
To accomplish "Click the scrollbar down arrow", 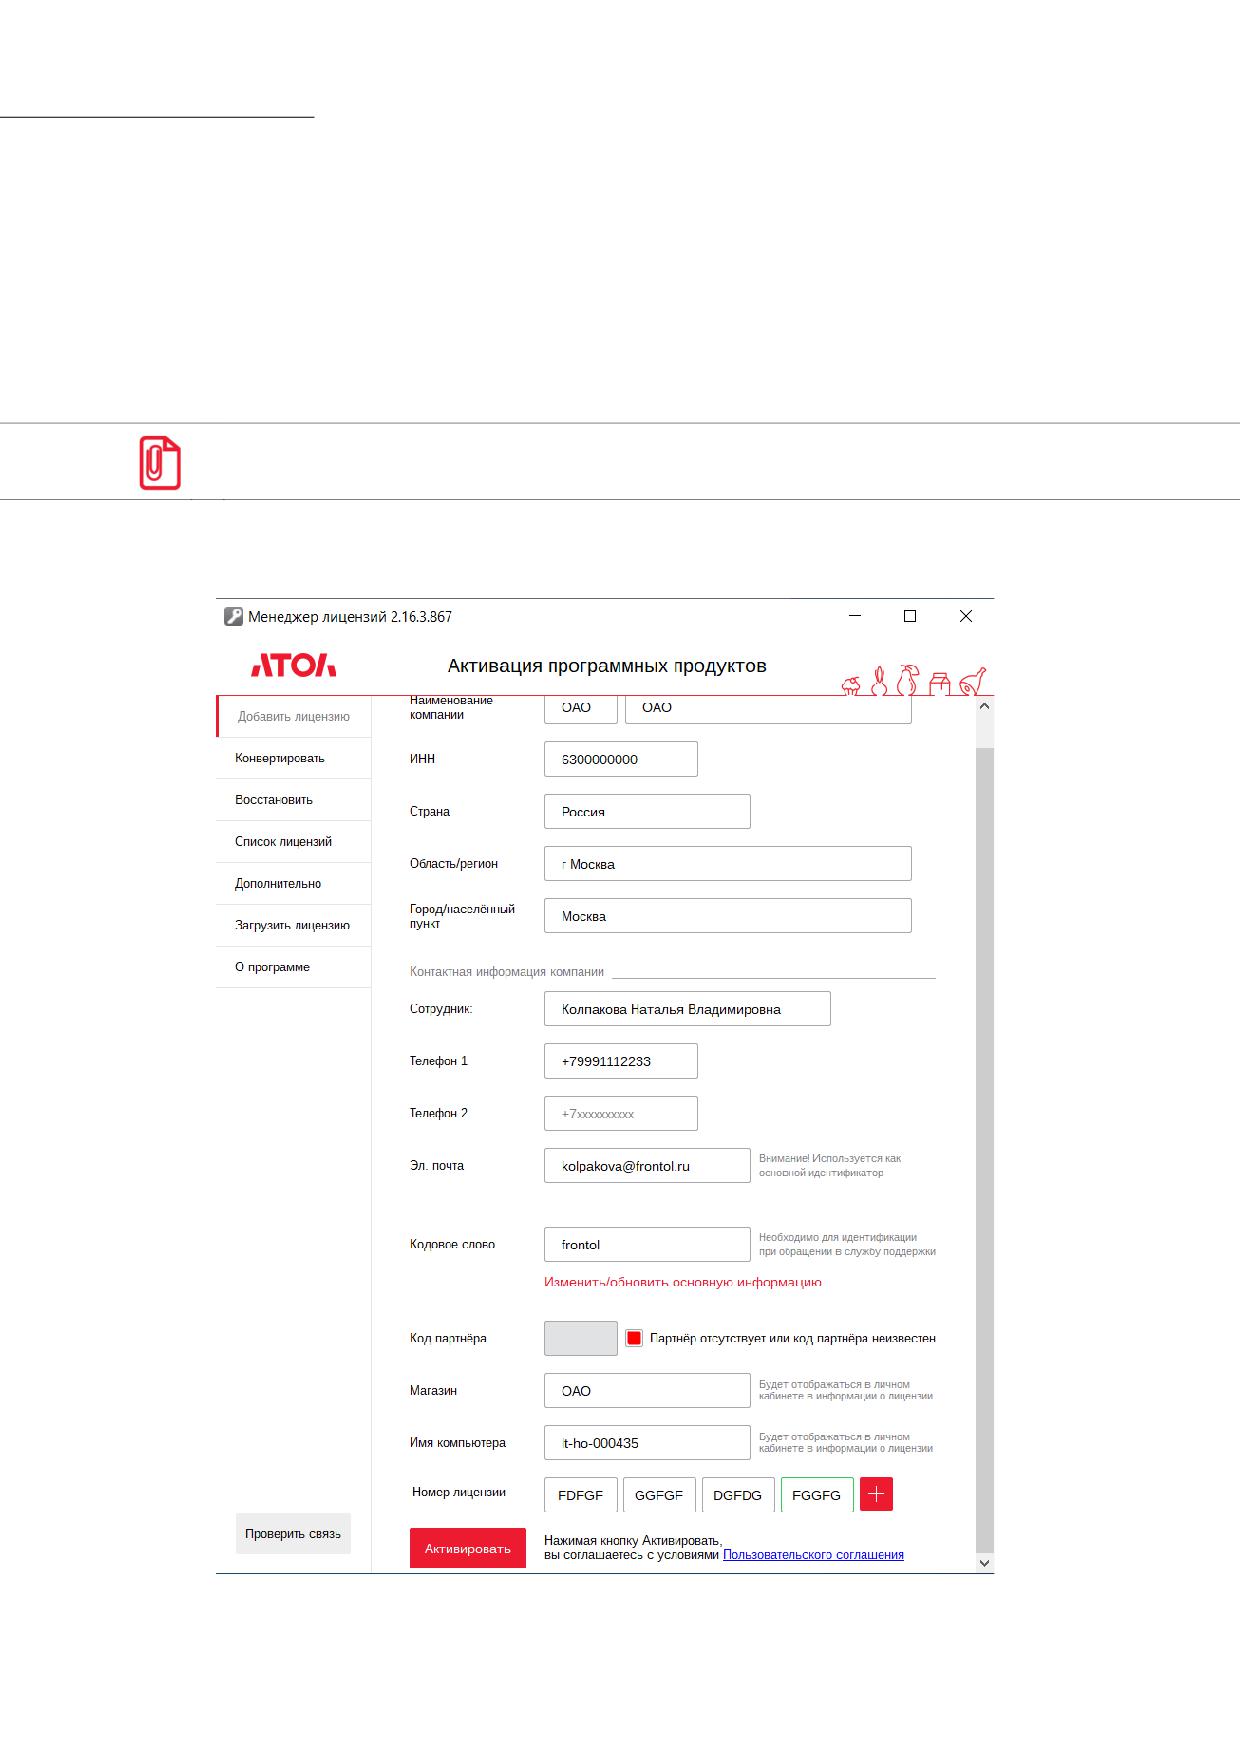I will pyautogui.click(x=984, y=1562).
